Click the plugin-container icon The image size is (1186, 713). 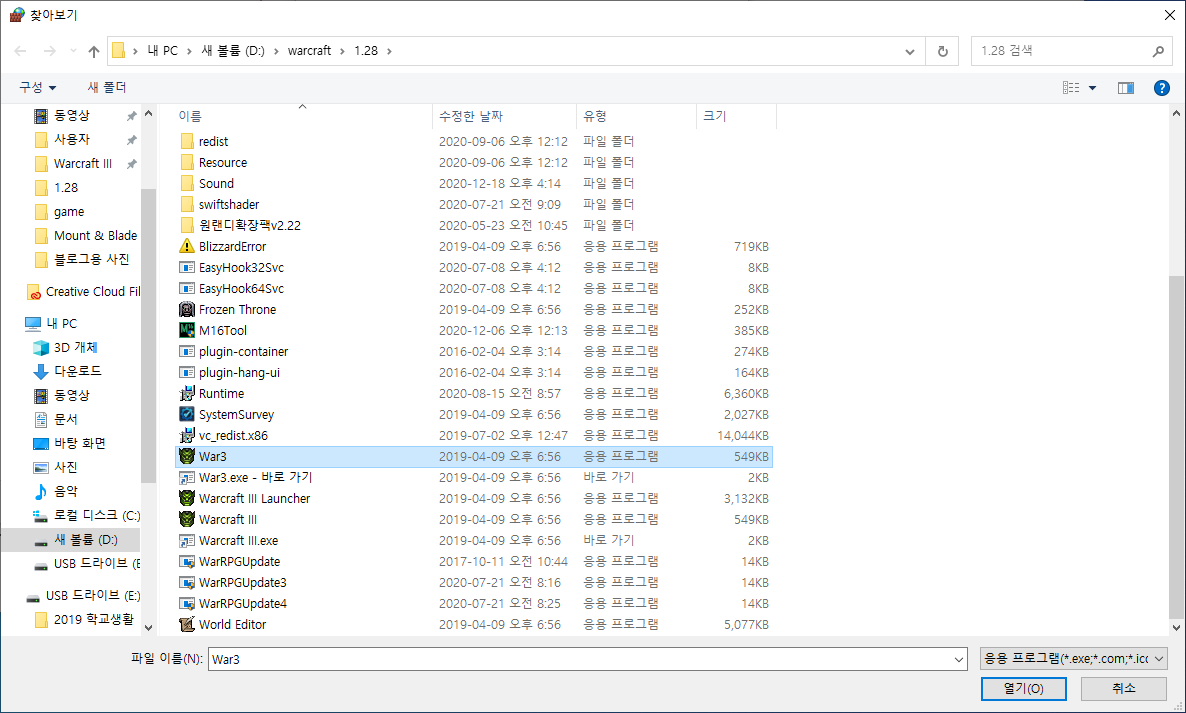(187, 352)
